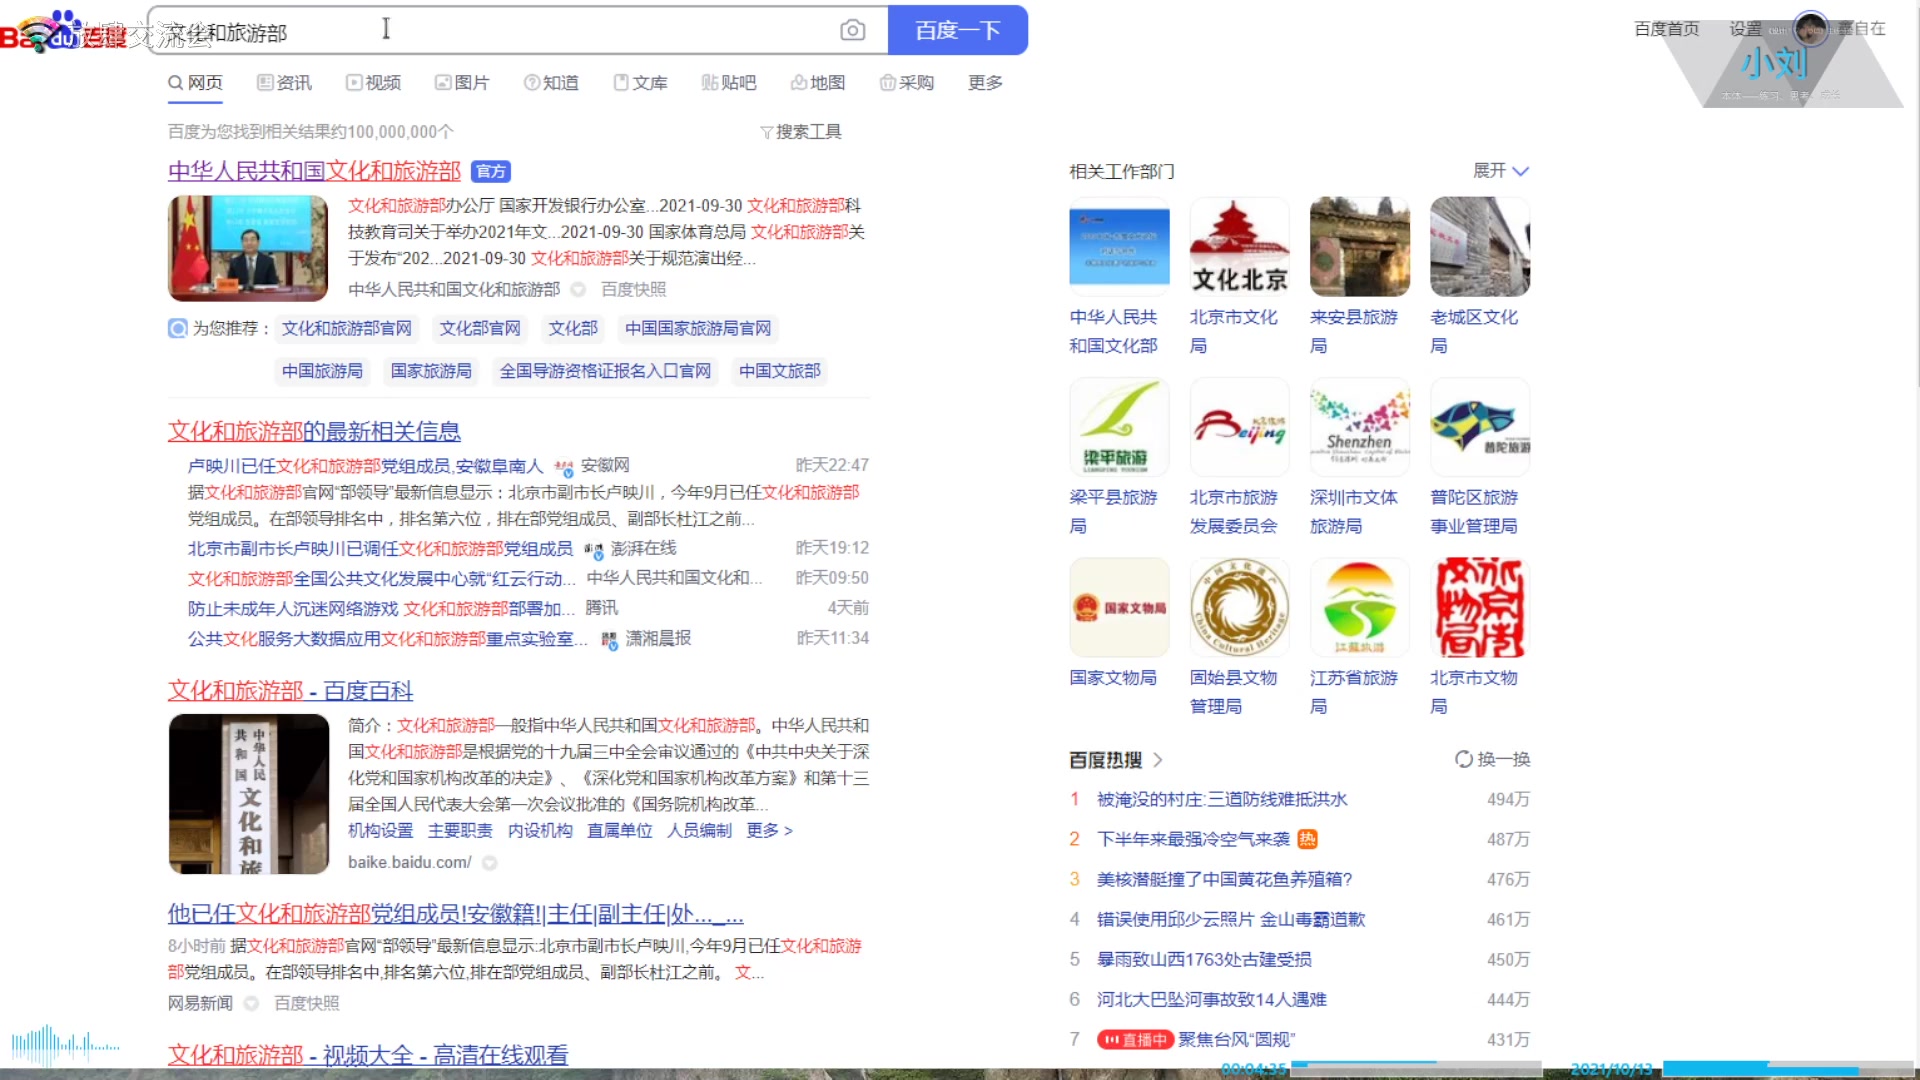Viewport: 1920px width, 1080px height.
Task: Open hot search 美核潜艇撞了中国黄花鱼养殖箱?
Action: click(x=1224, y=880)
